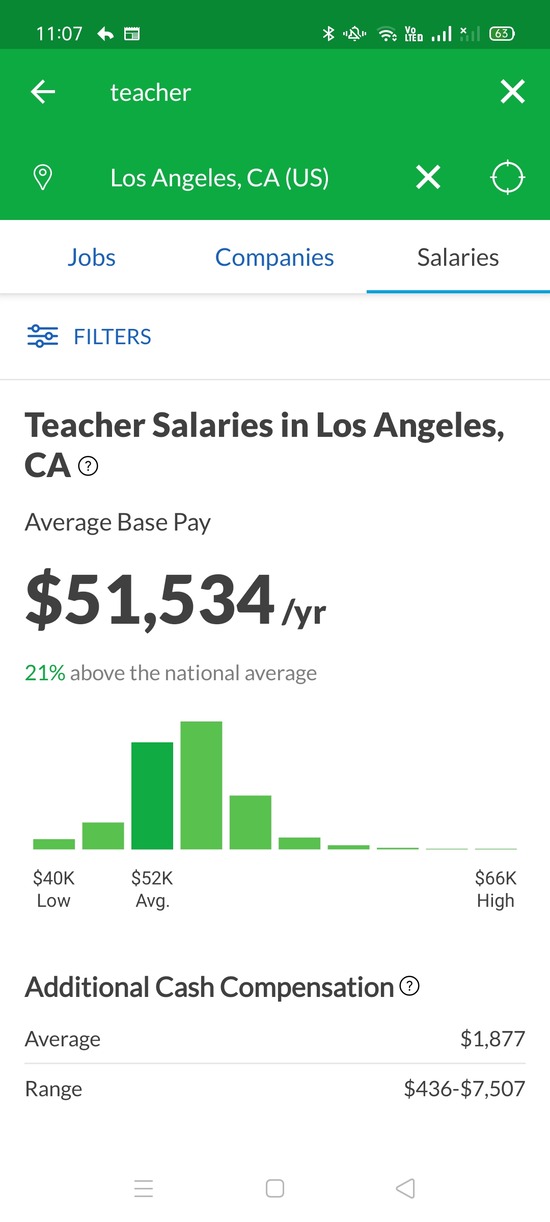Open Android recent apps menu button
Image resolution: width=550 pixels, height=1222 pixels.
click(144, 1188)
